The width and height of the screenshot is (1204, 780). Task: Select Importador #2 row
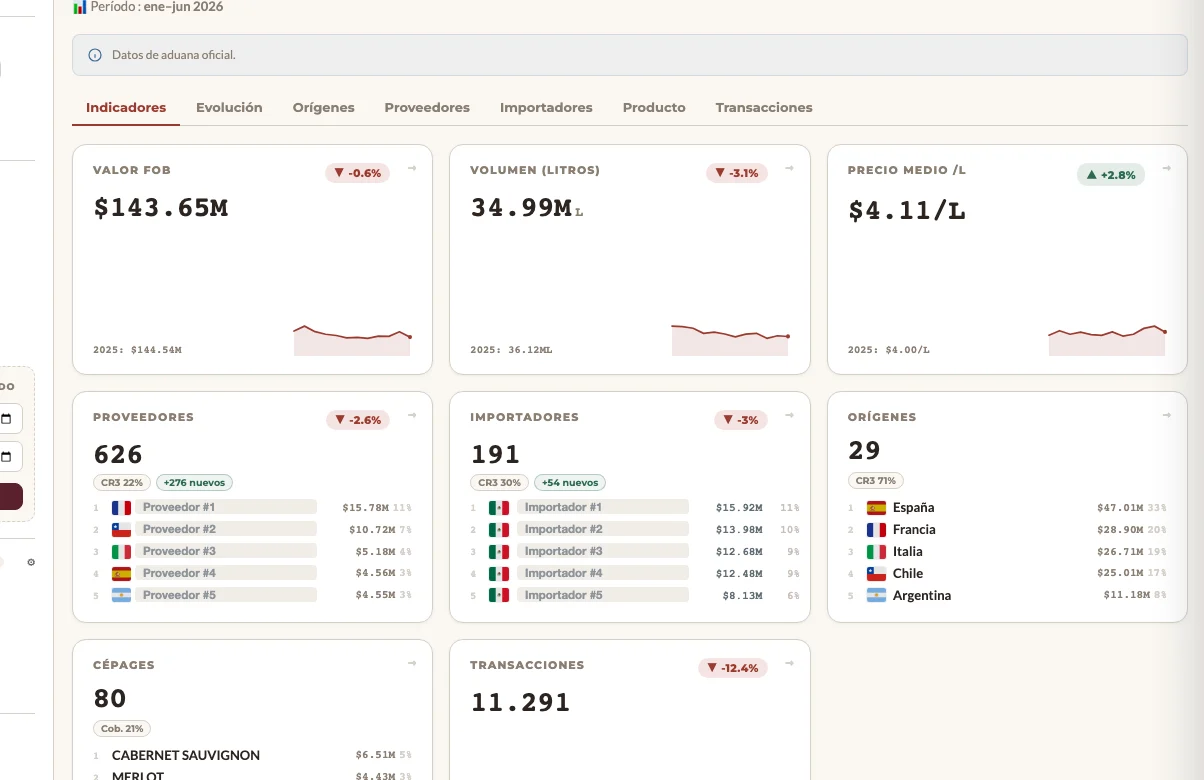pos(635,530)
